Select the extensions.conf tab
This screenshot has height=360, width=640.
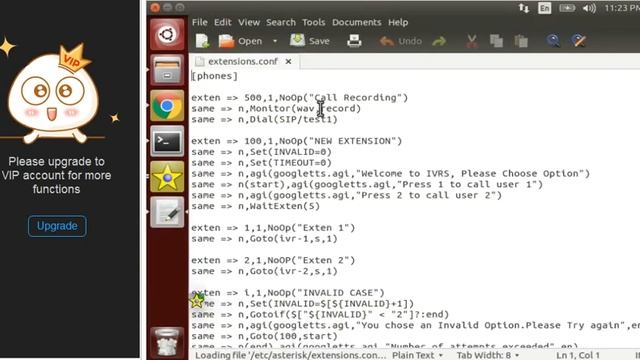pyautogui.click(x=242, y=61)
